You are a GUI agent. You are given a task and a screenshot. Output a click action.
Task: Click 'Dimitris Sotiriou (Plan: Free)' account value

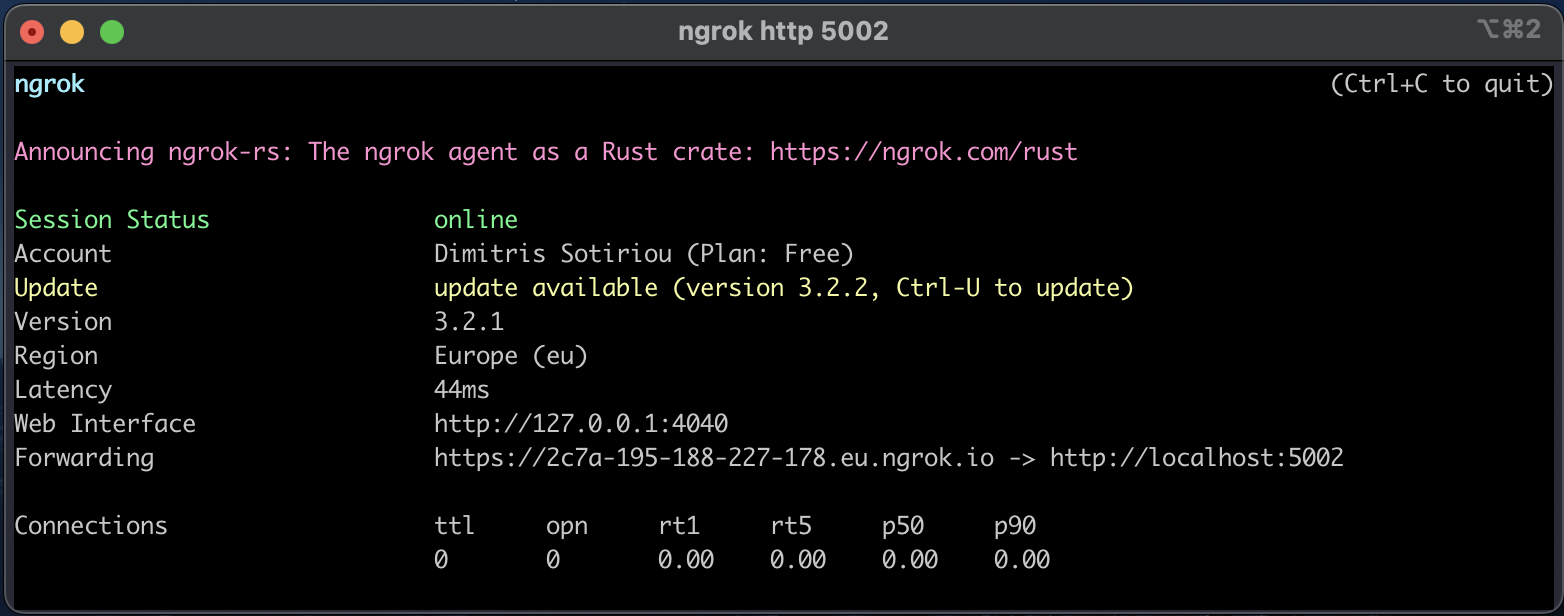coord(644,254)
